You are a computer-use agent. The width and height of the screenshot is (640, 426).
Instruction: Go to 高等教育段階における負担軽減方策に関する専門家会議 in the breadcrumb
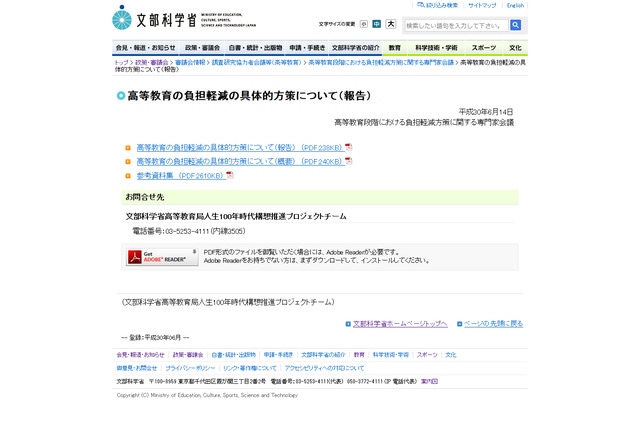pos(381,62)
